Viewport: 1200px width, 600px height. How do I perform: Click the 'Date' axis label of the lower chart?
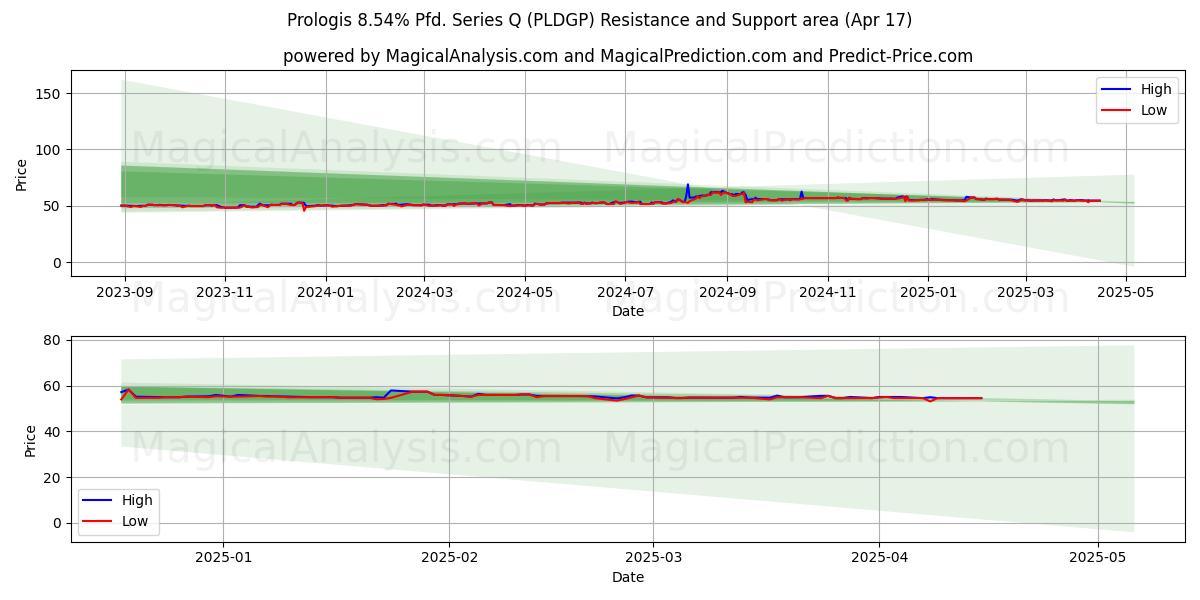coord(627,577)
